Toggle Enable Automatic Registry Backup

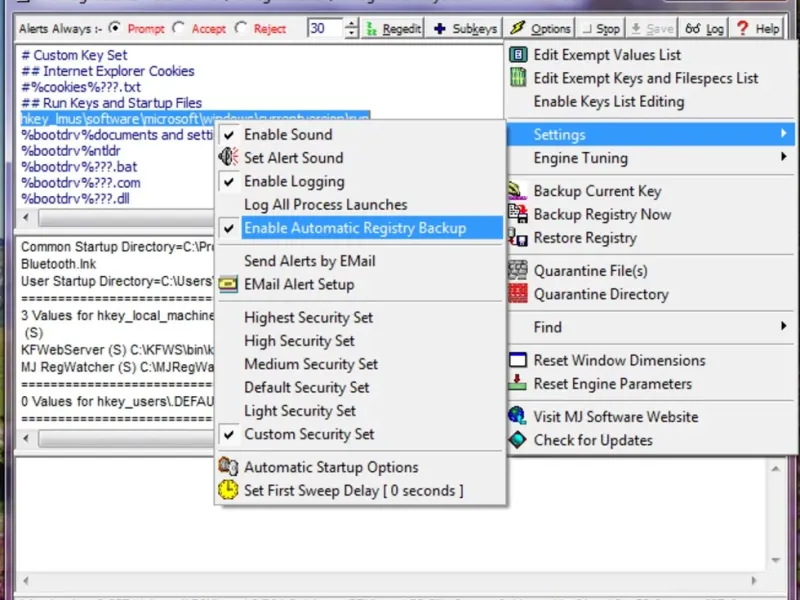[x=360, y=228]
